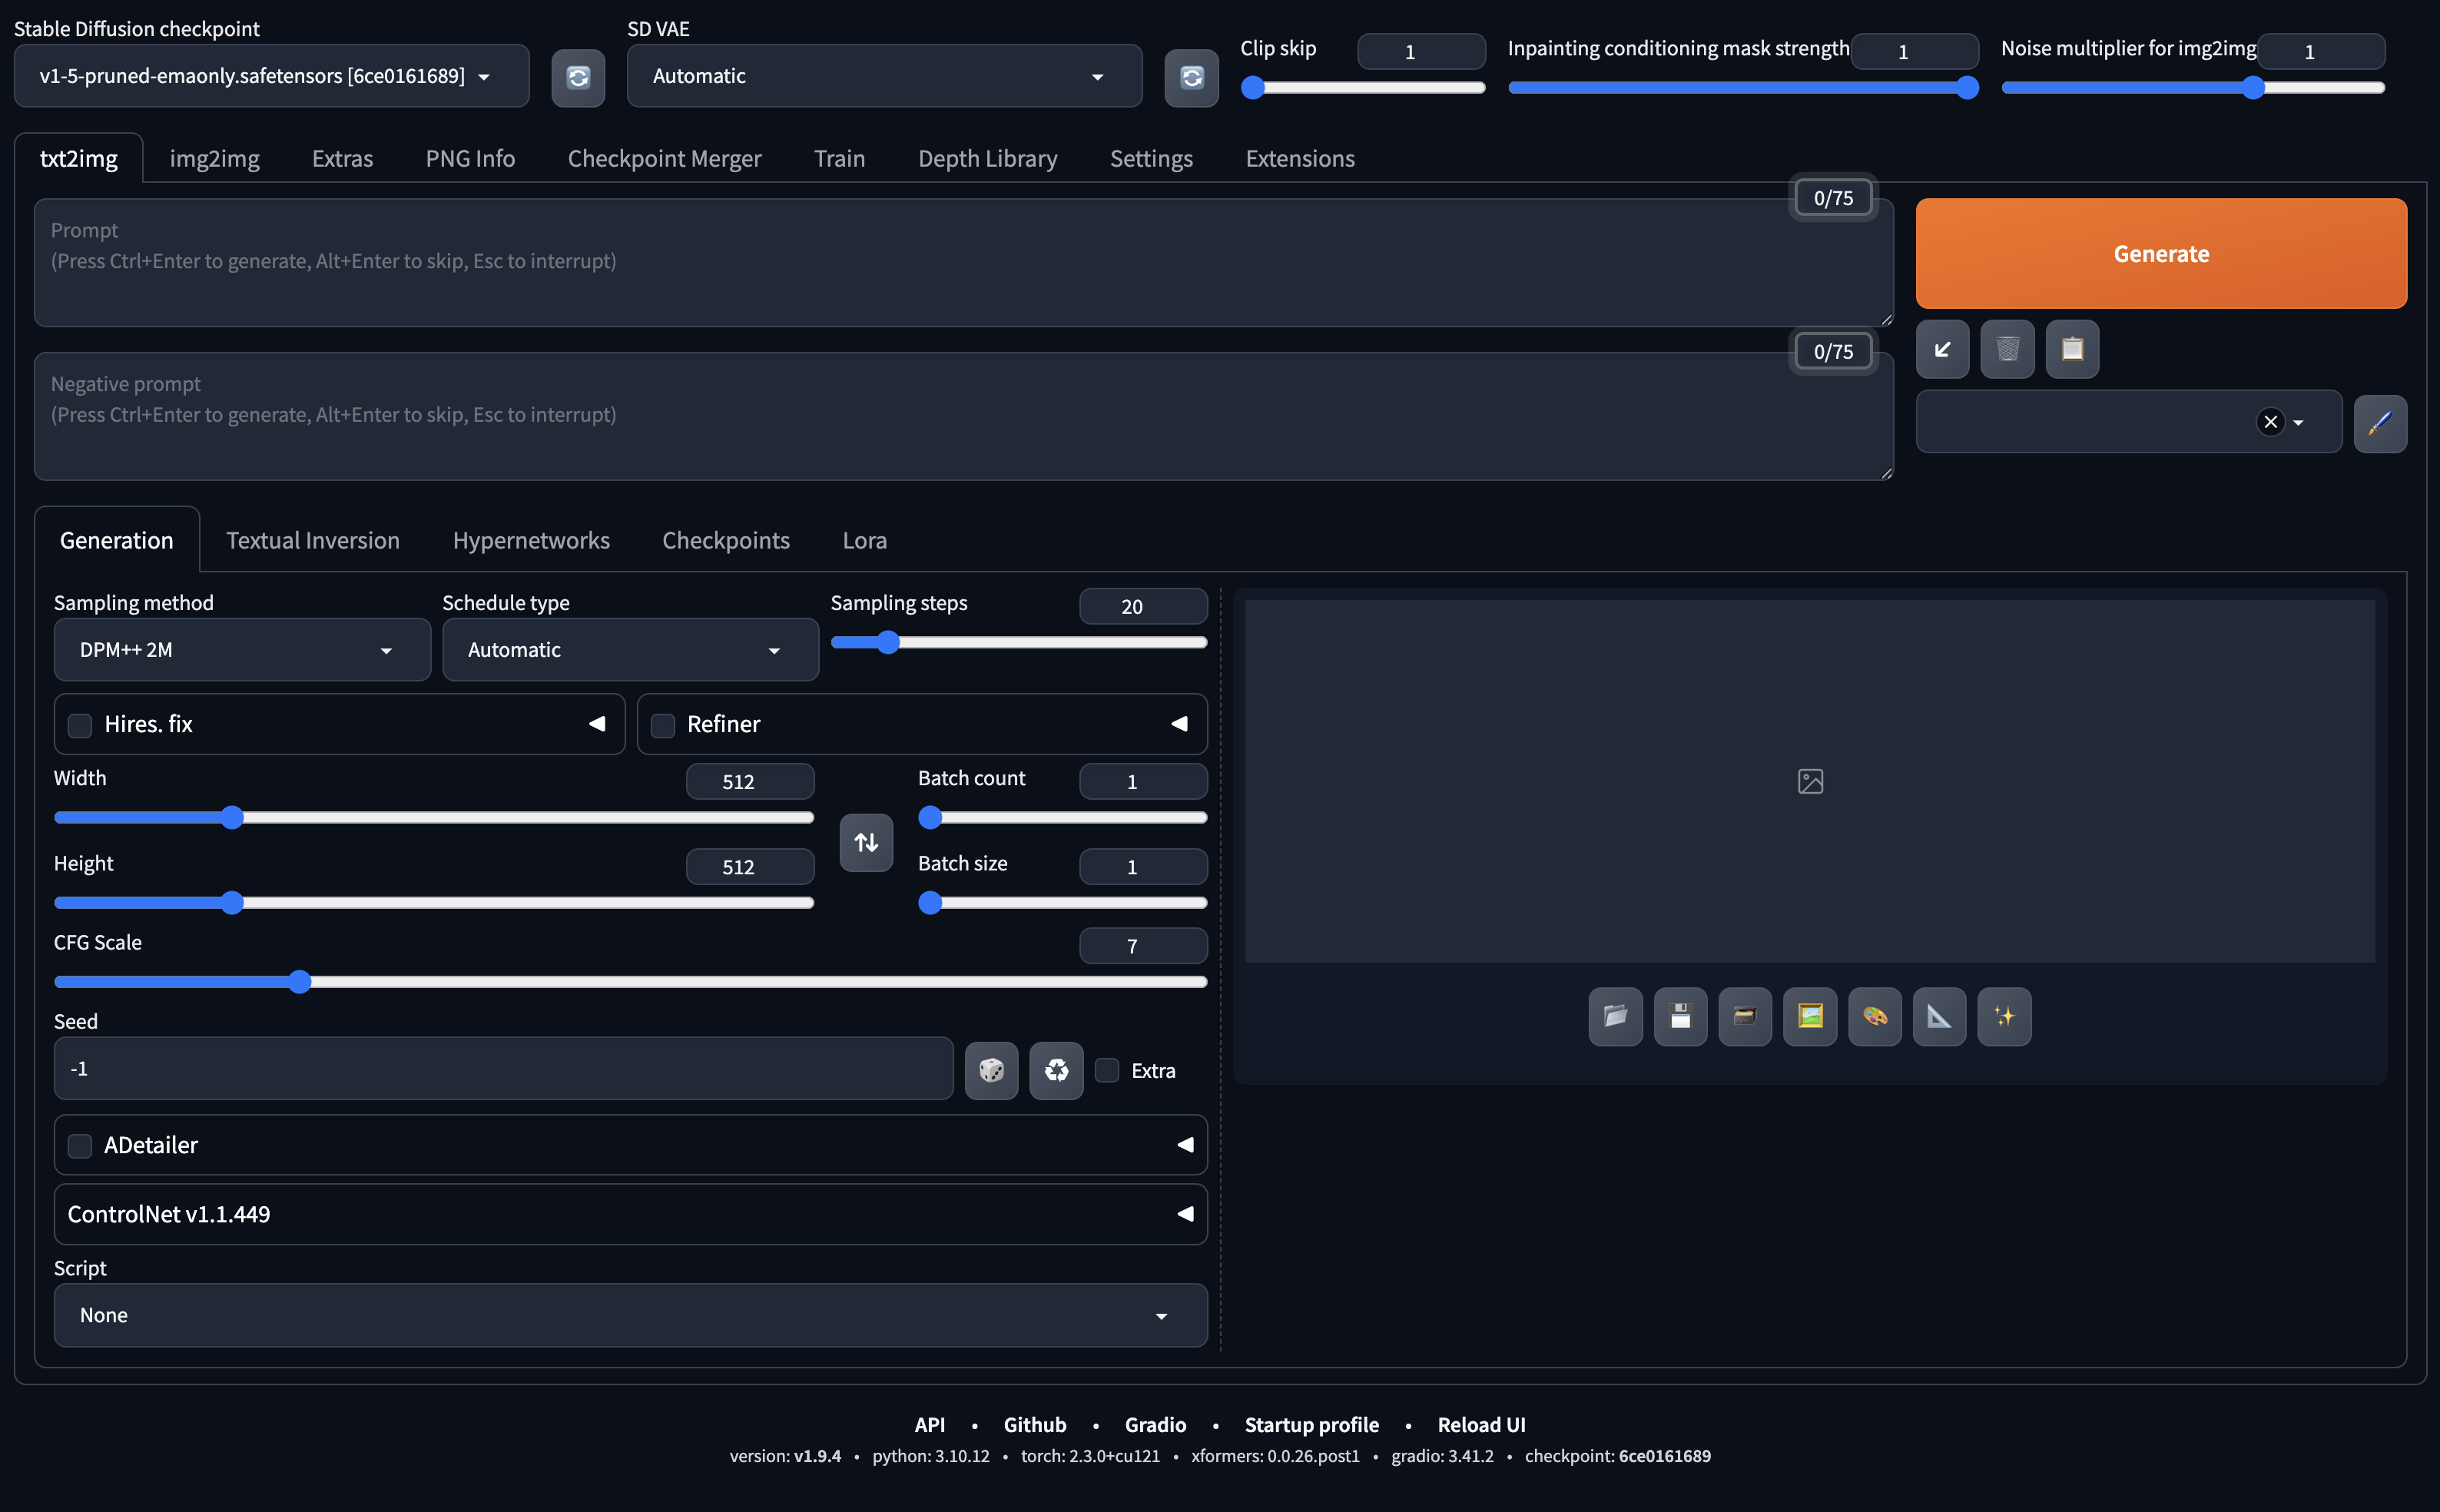Enable the Refiner checkbox

tap(663, 725)
